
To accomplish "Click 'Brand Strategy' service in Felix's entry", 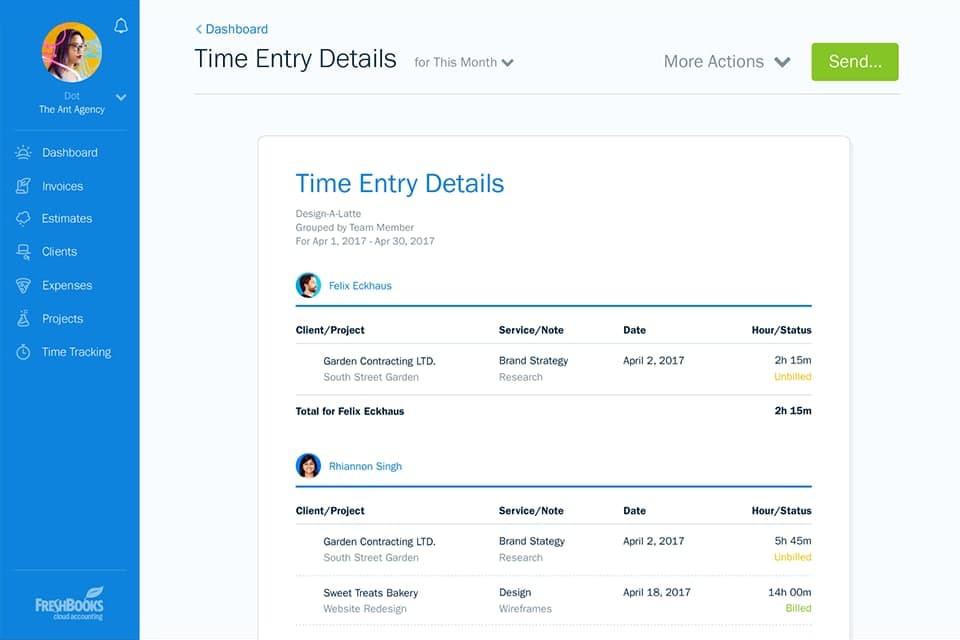I will [x=533, y=361].
